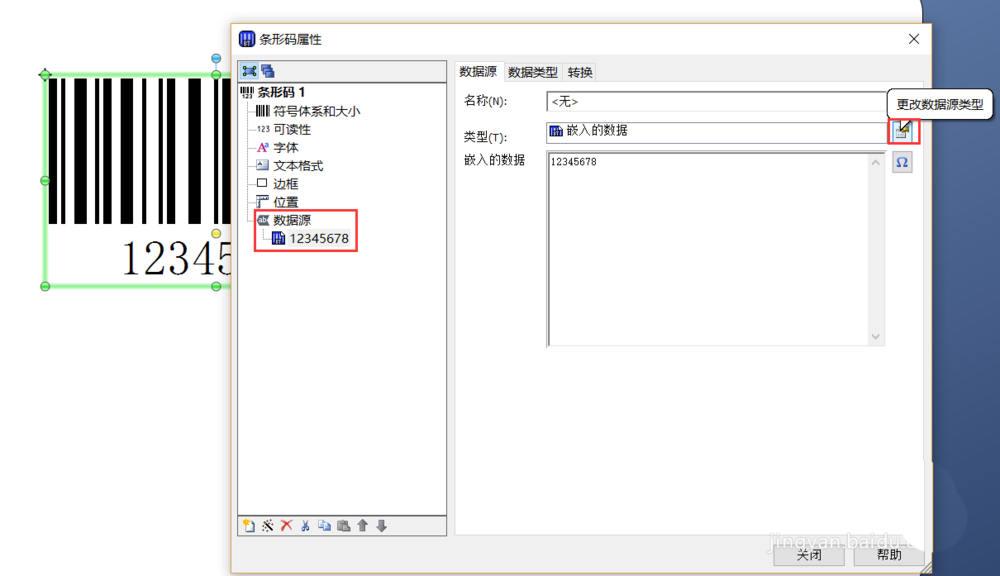This screenshot has height=576, width=1000.
Task: Click the embedded data scrollbar up arrow
Action: coord(876,163)
